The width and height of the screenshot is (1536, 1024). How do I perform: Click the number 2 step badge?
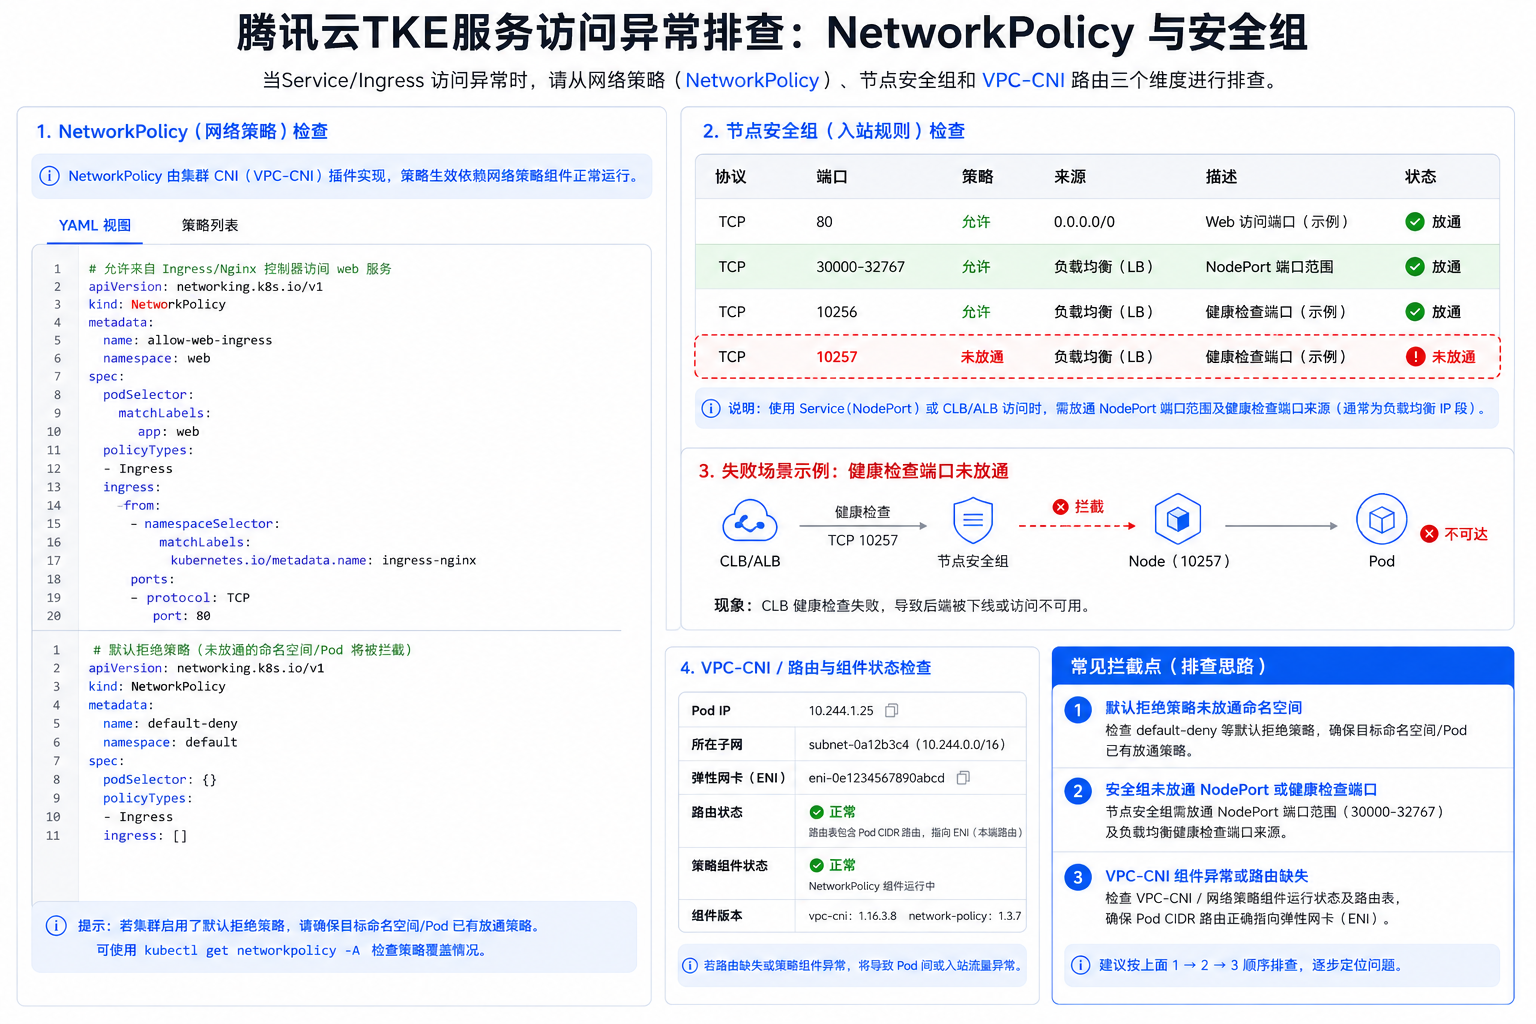(x=1078, y=792)
